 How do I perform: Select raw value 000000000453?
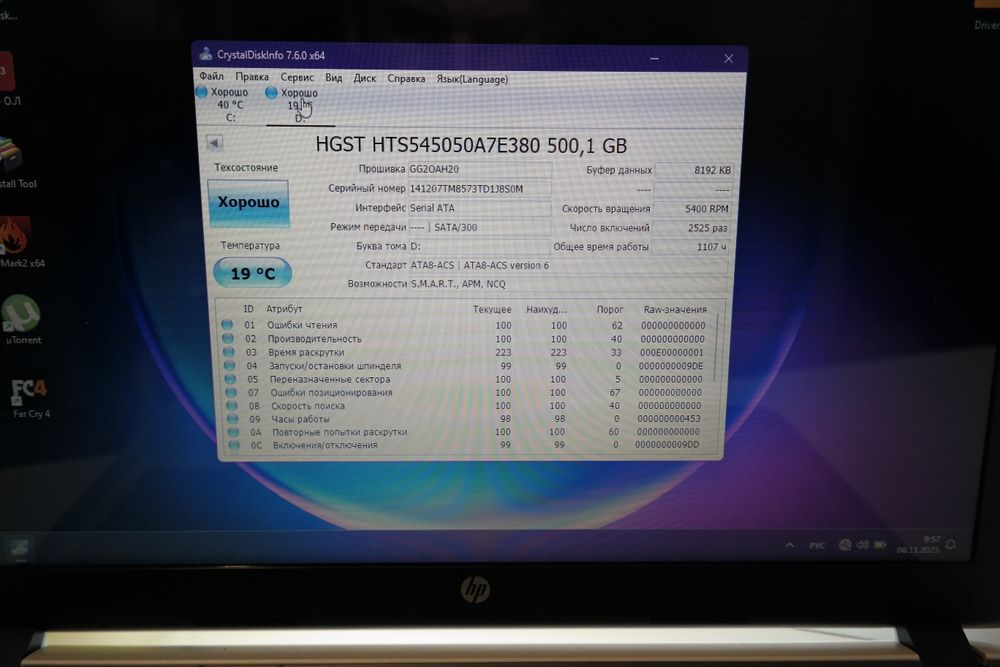coord(669,419)
